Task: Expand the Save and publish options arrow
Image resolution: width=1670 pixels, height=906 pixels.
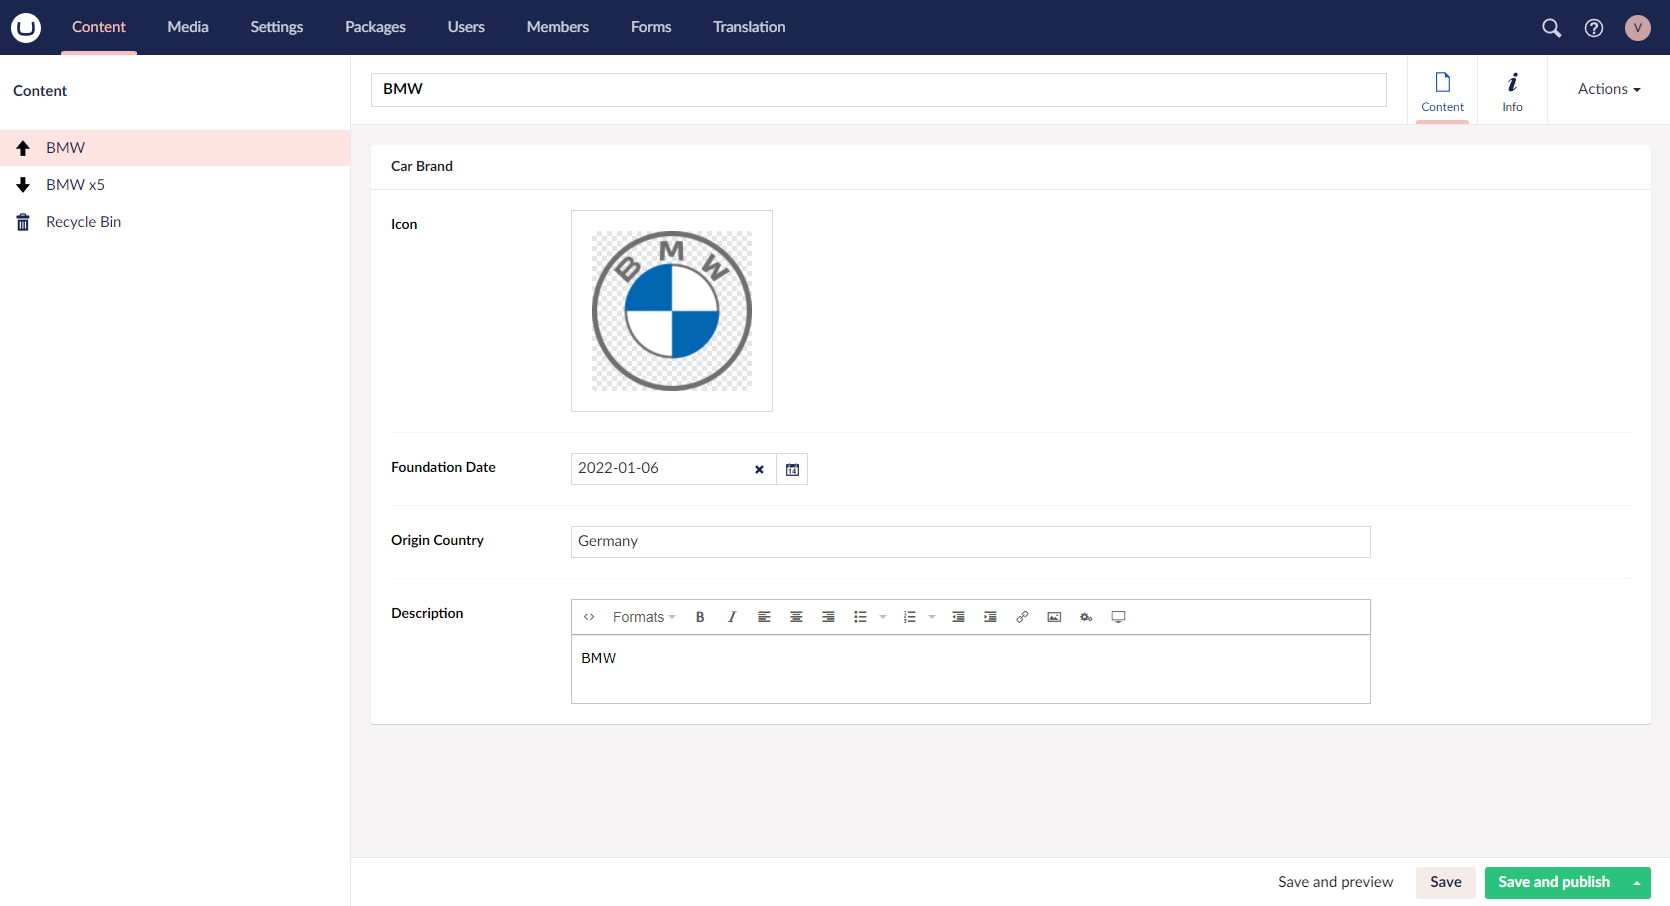Action: click(x=1637, y=883)
